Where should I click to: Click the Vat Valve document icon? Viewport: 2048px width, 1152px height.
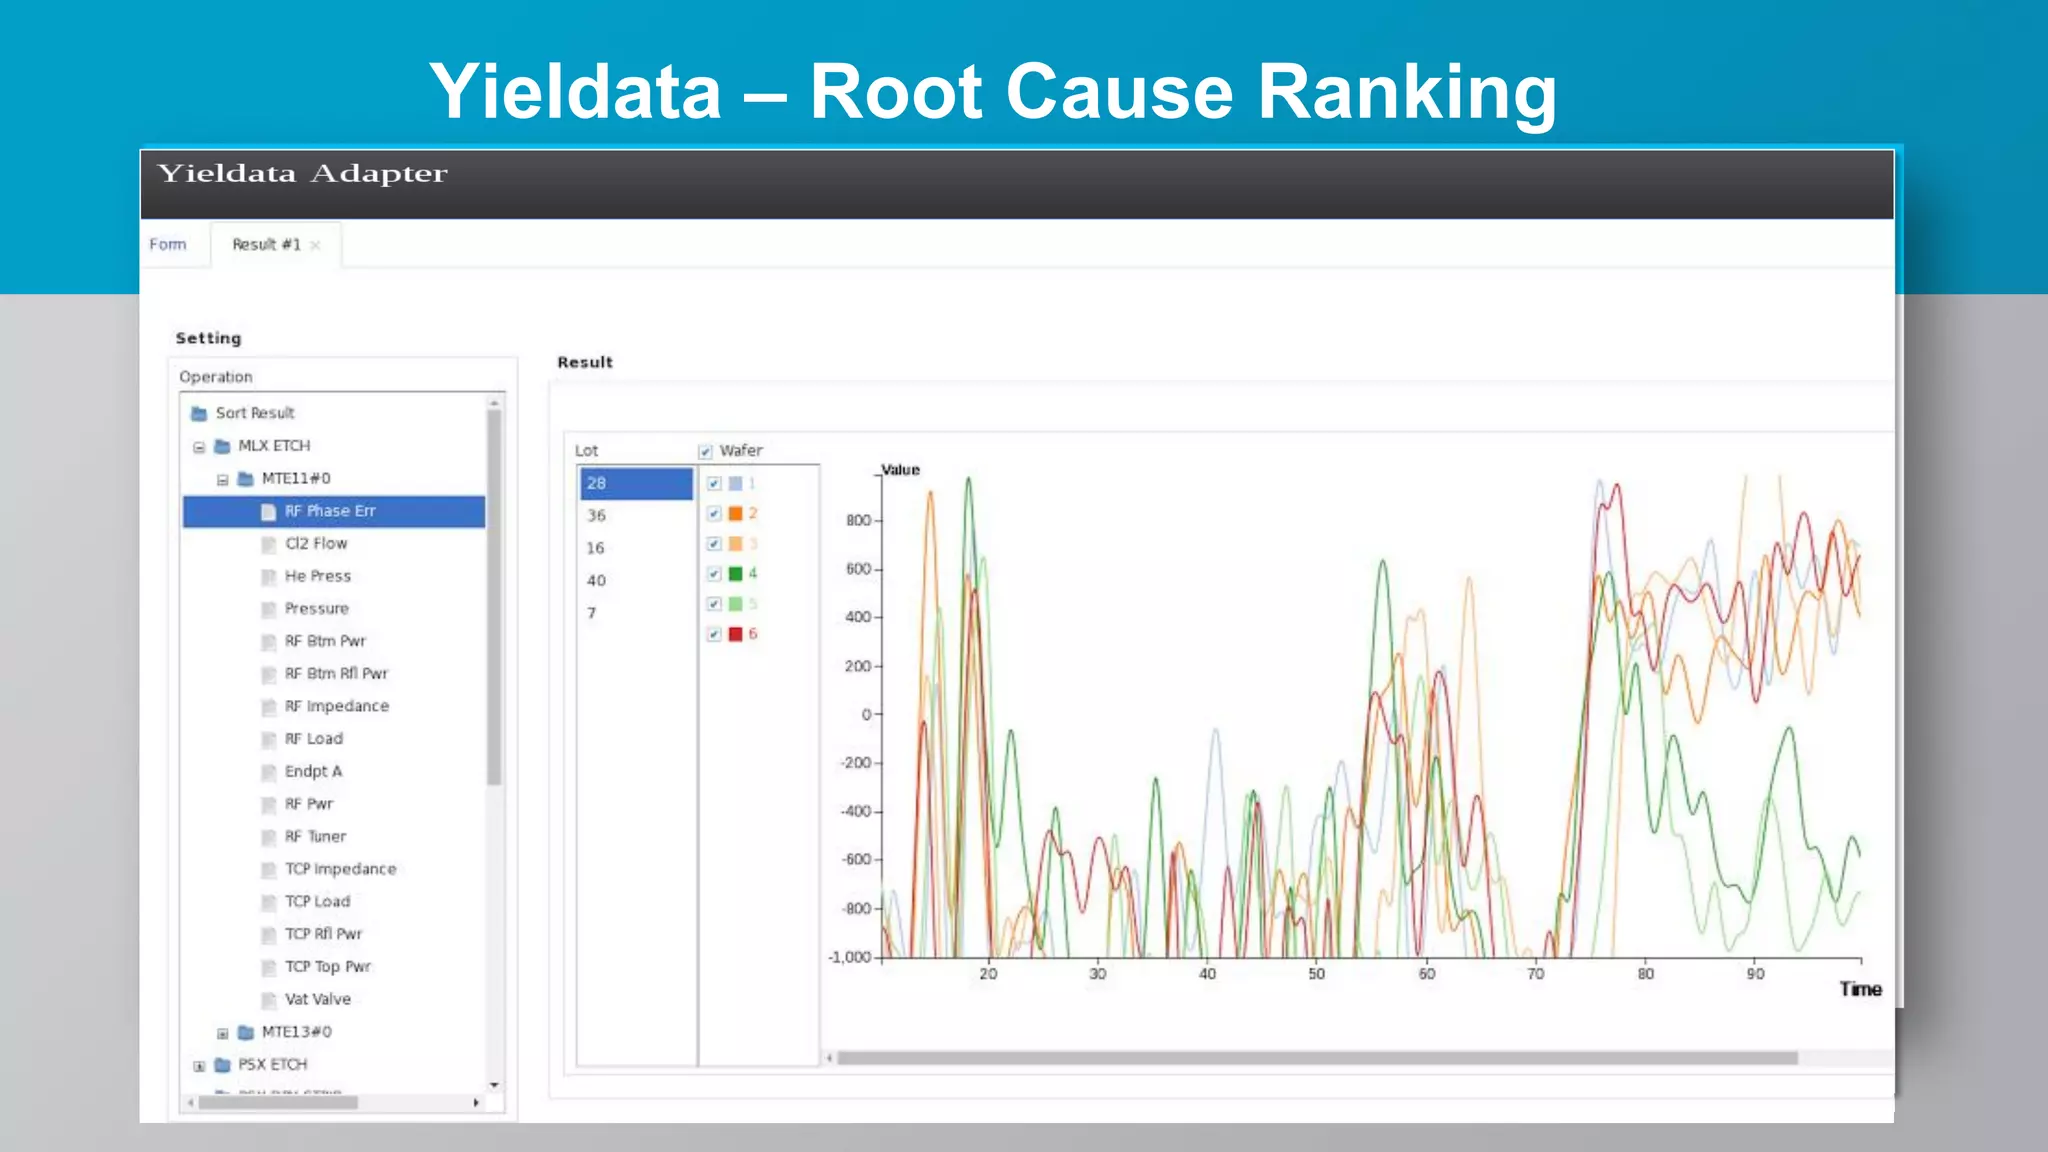coord(268,1000)
